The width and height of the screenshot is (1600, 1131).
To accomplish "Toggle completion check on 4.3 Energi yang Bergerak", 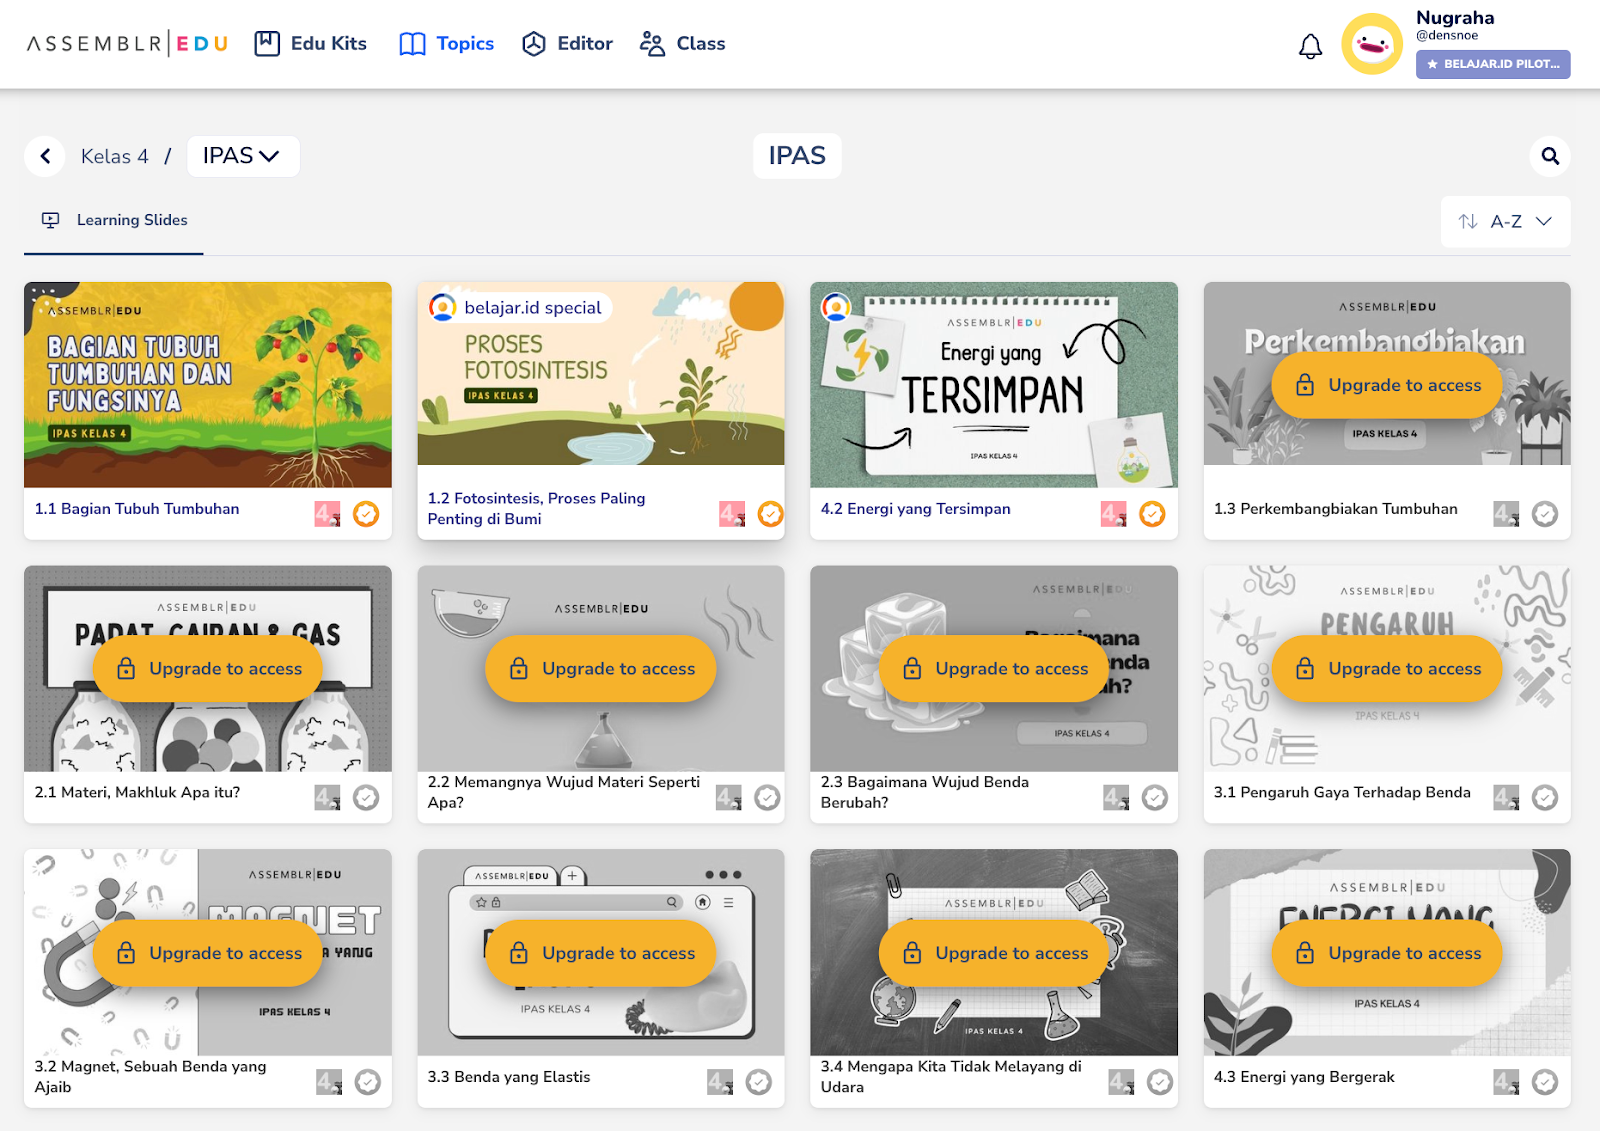I will [x=1546, y=1082].
